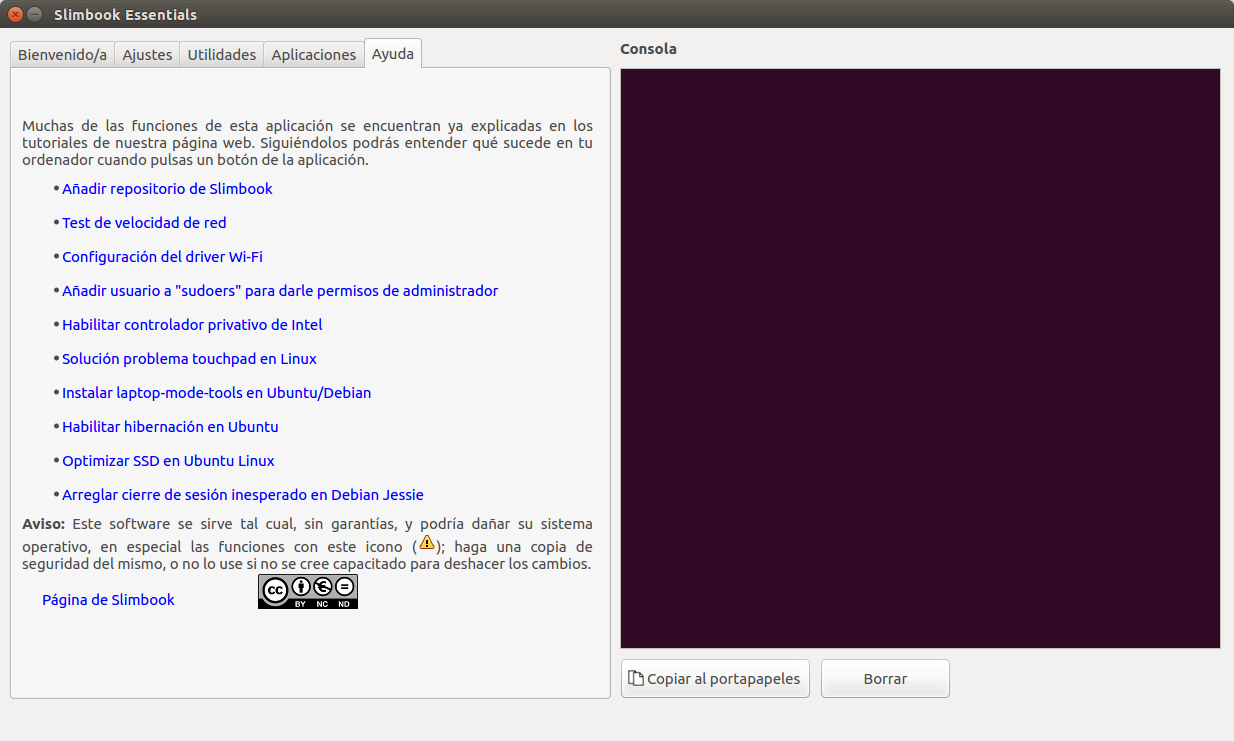
Task: Select the Aplicaciones tab
Action: click(x=313, y=55)
